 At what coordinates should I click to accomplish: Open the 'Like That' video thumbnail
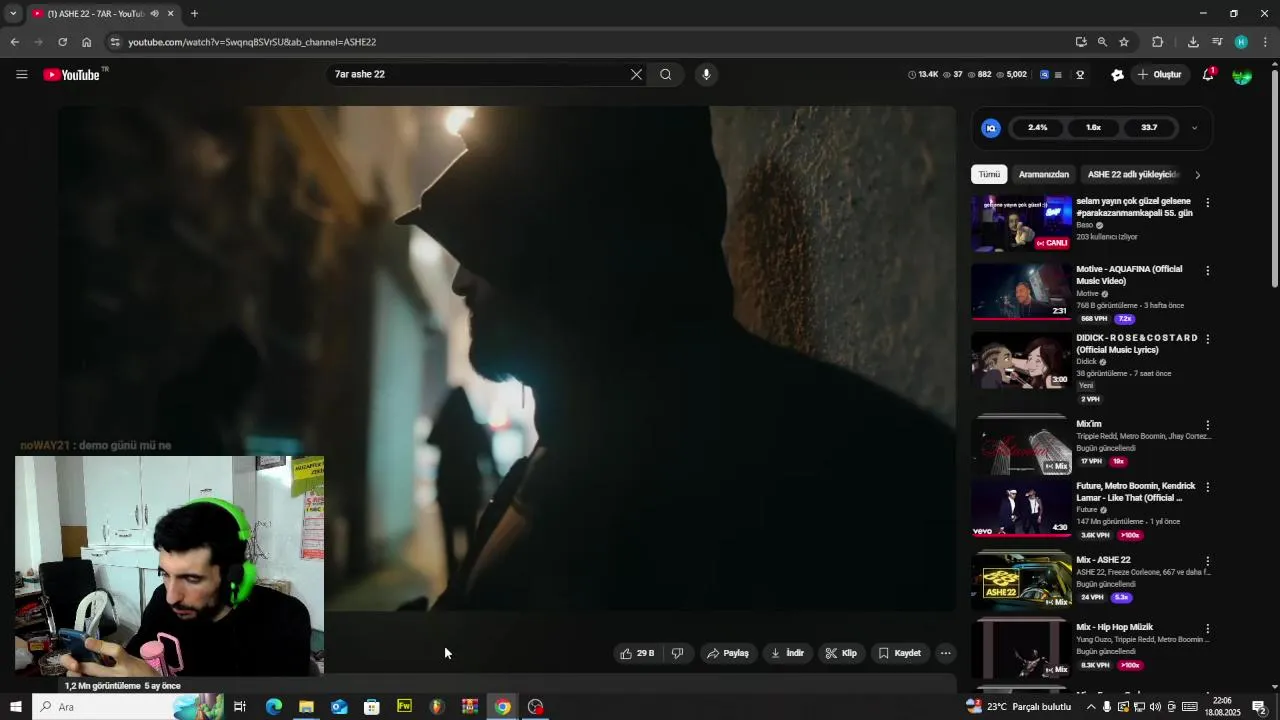(x=1021, y=509)
